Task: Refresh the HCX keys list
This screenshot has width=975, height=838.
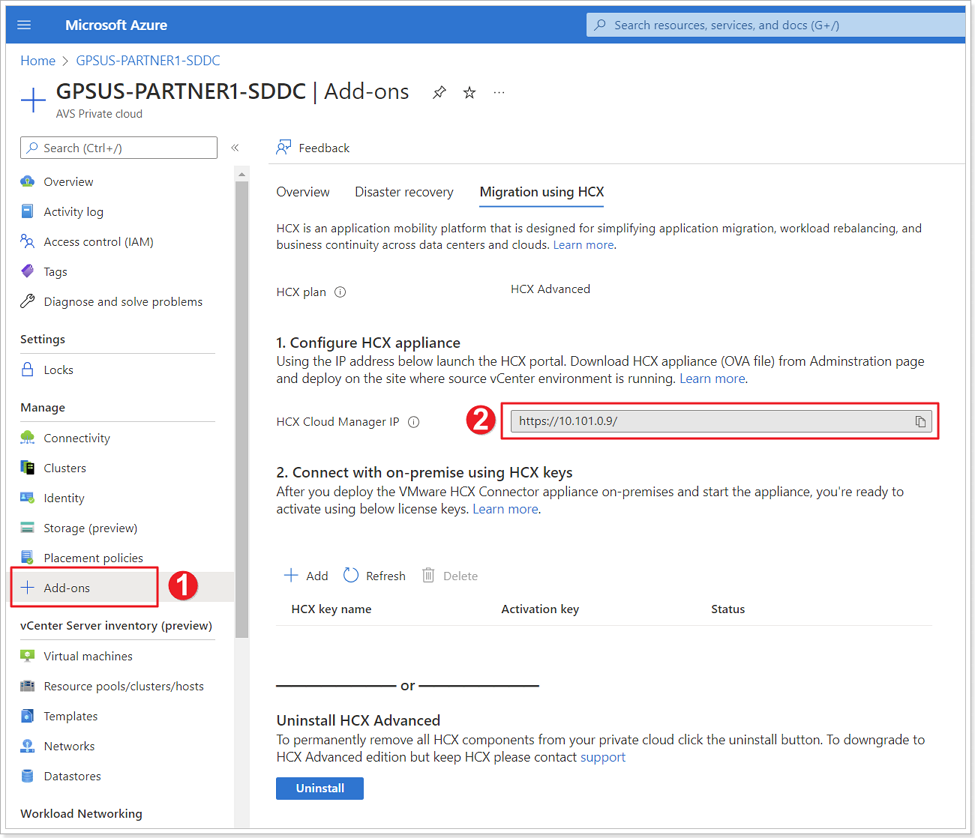Action: (373, 575)
